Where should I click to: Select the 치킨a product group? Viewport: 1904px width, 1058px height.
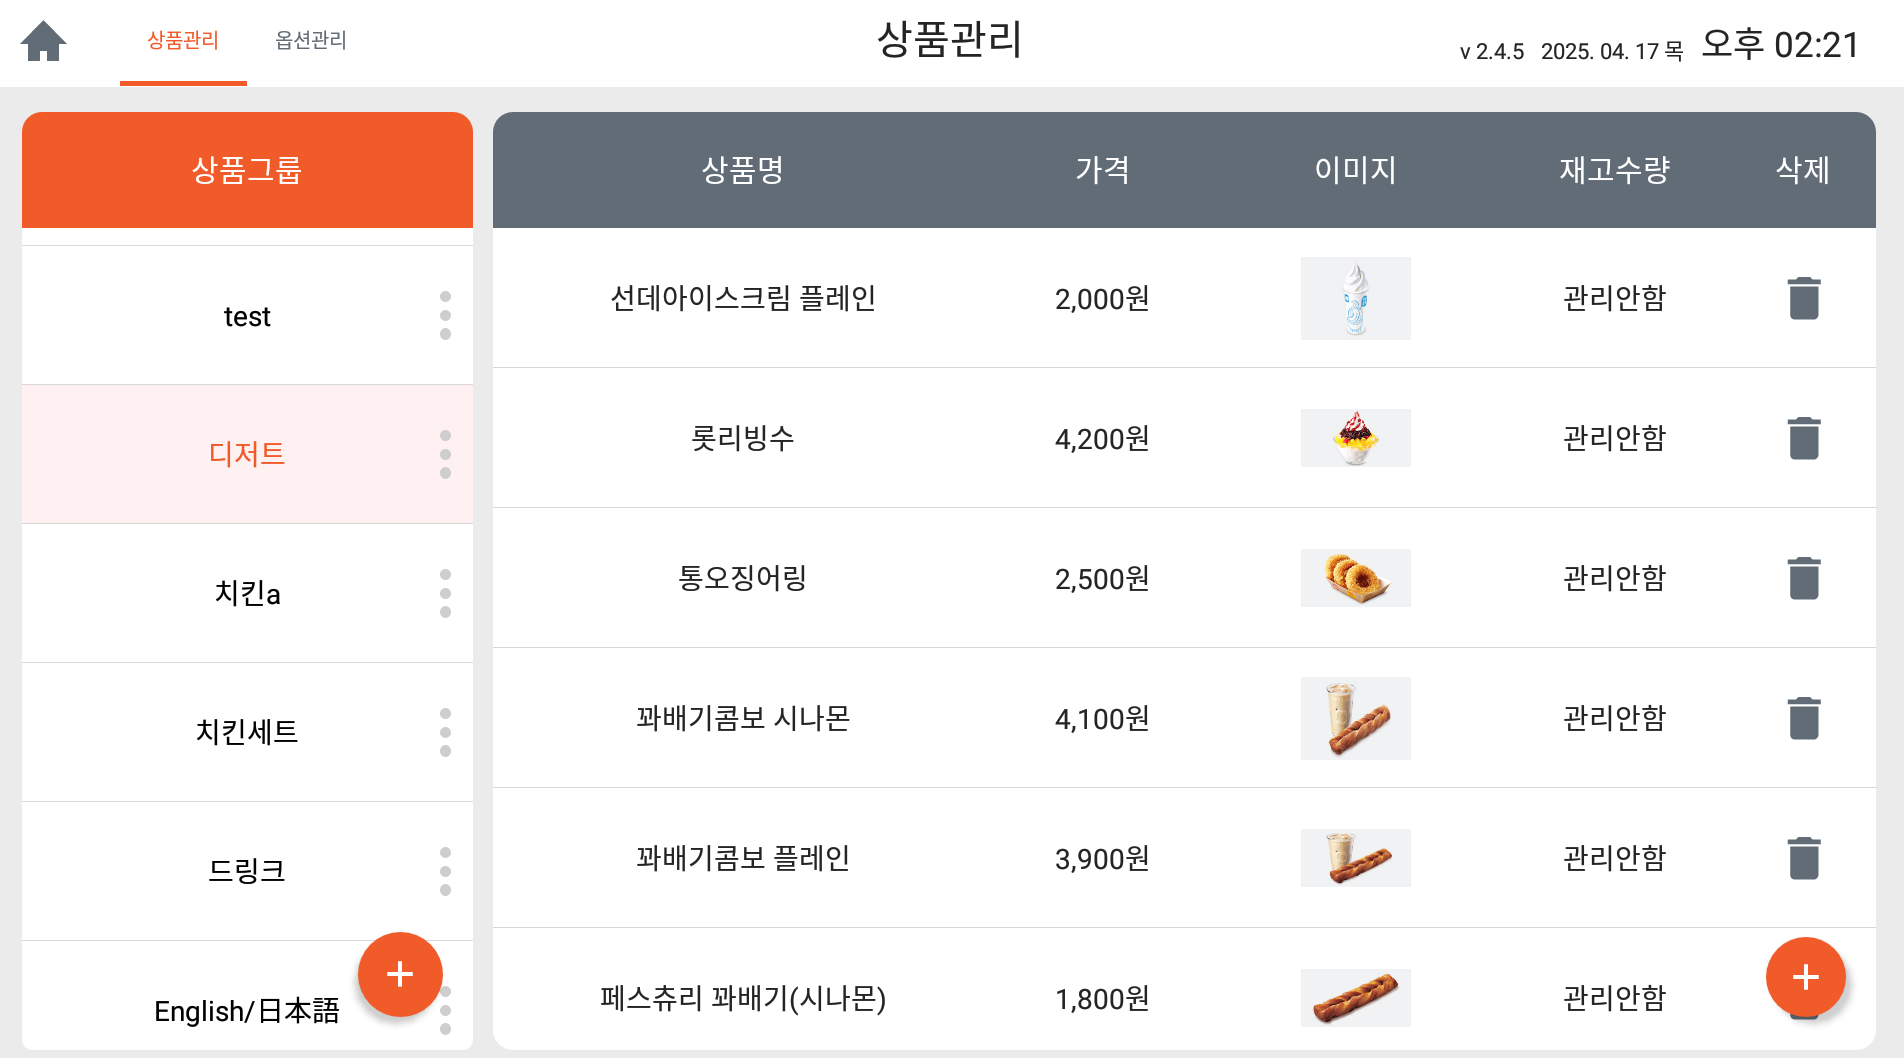coord(247,593)
